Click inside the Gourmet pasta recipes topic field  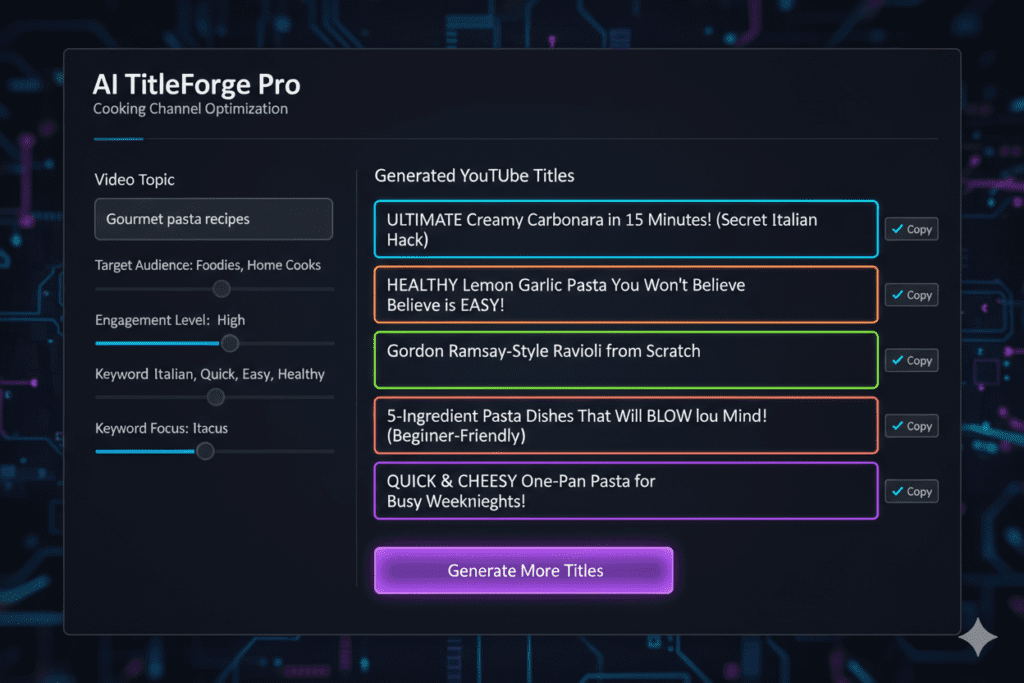(213, 219)
